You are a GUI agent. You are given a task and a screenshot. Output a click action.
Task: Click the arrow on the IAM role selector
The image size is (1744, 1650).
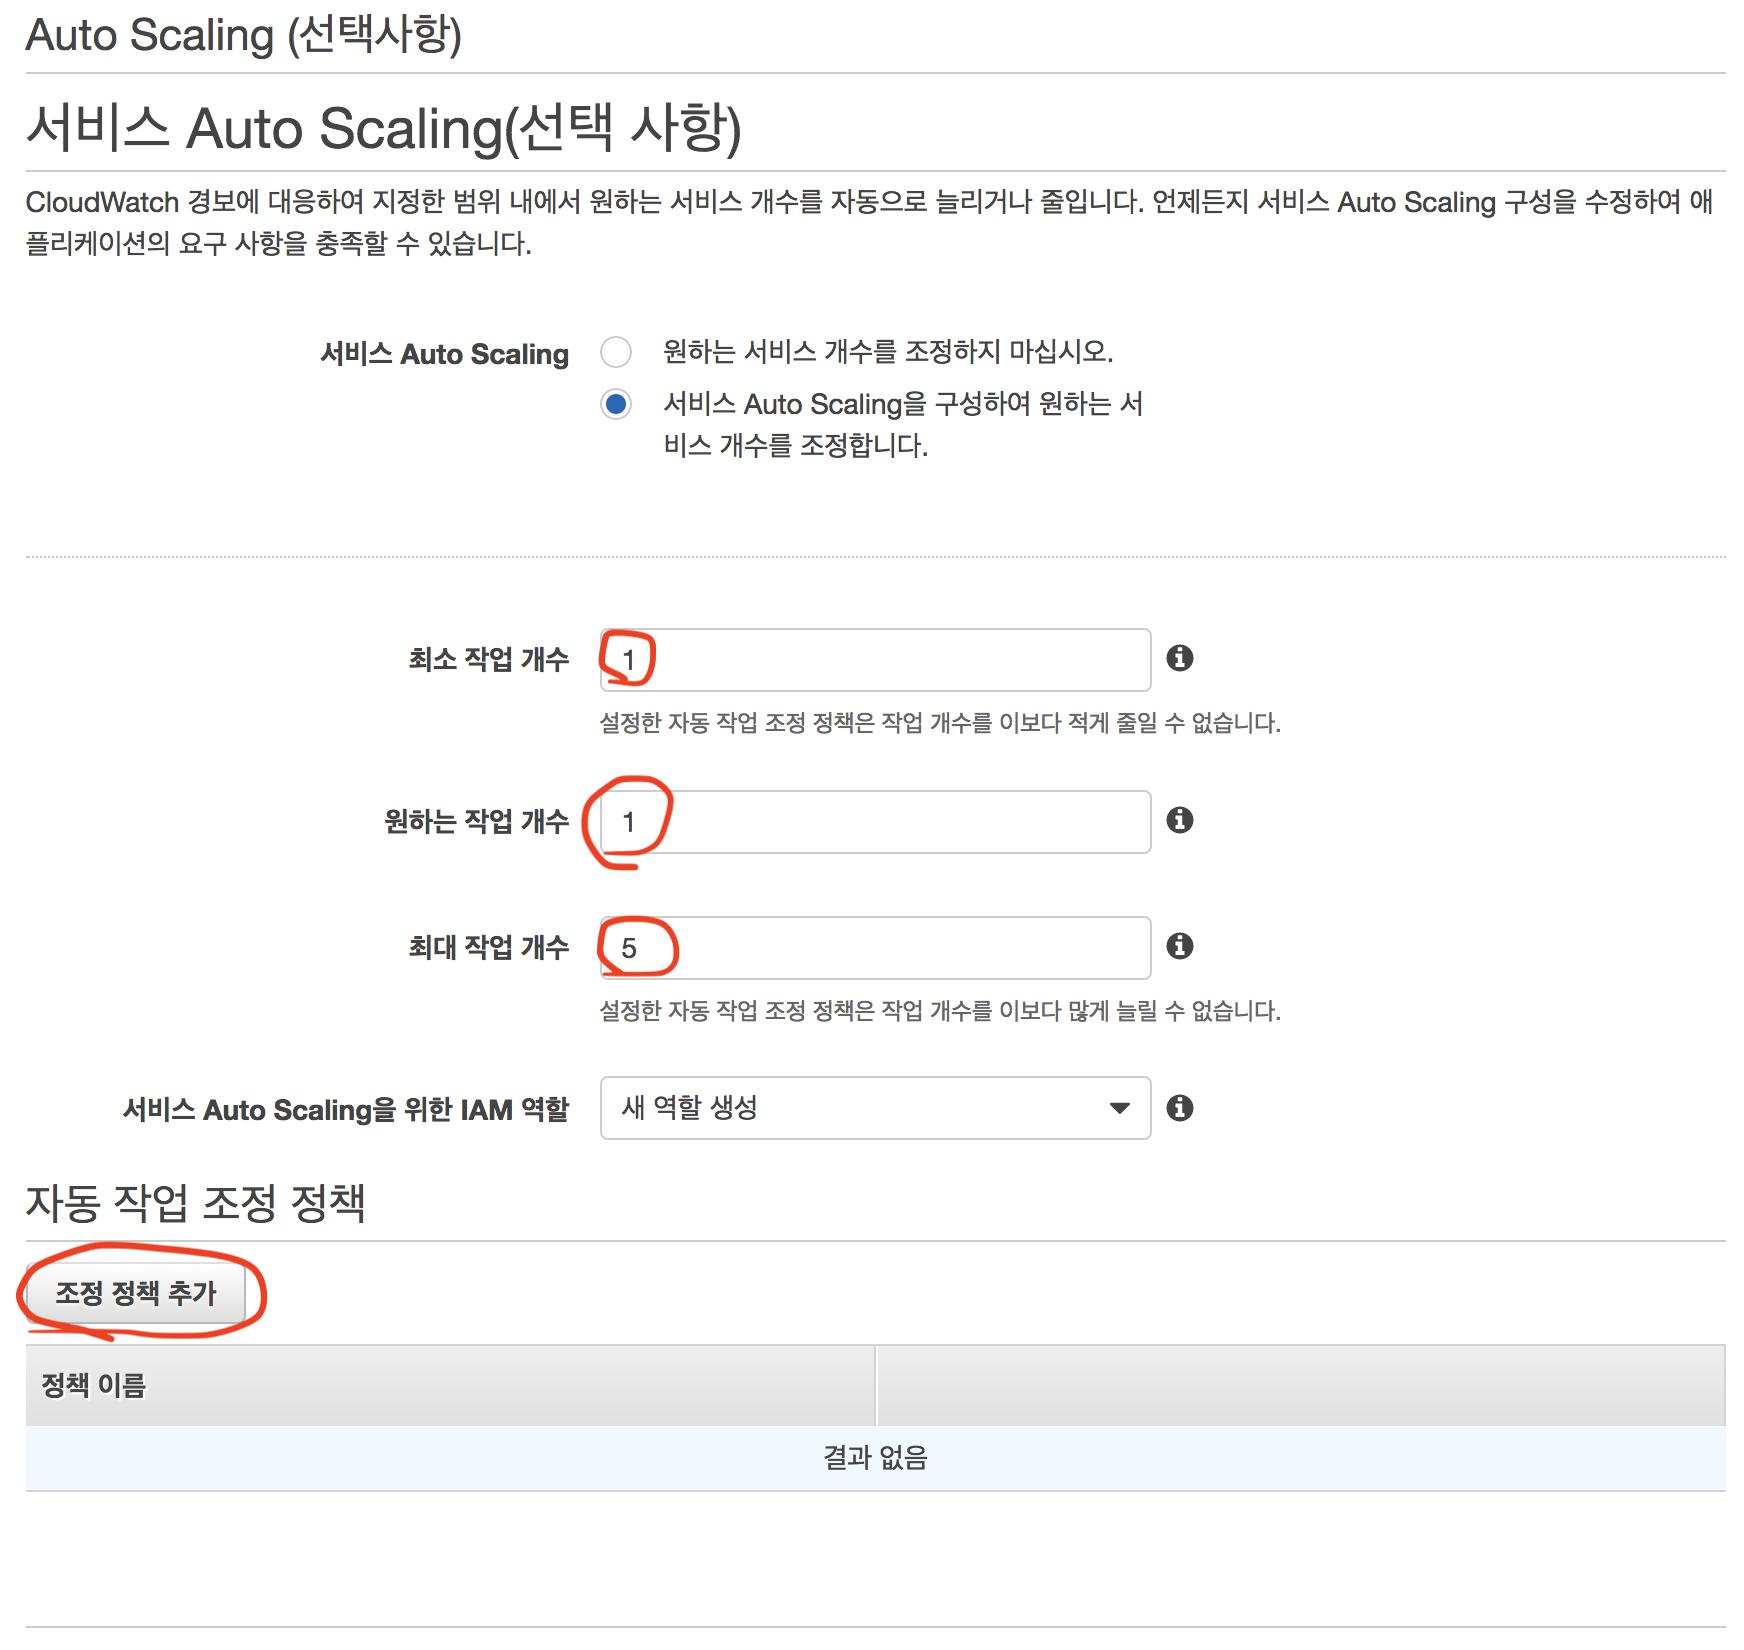[x=1120, y=1108]
